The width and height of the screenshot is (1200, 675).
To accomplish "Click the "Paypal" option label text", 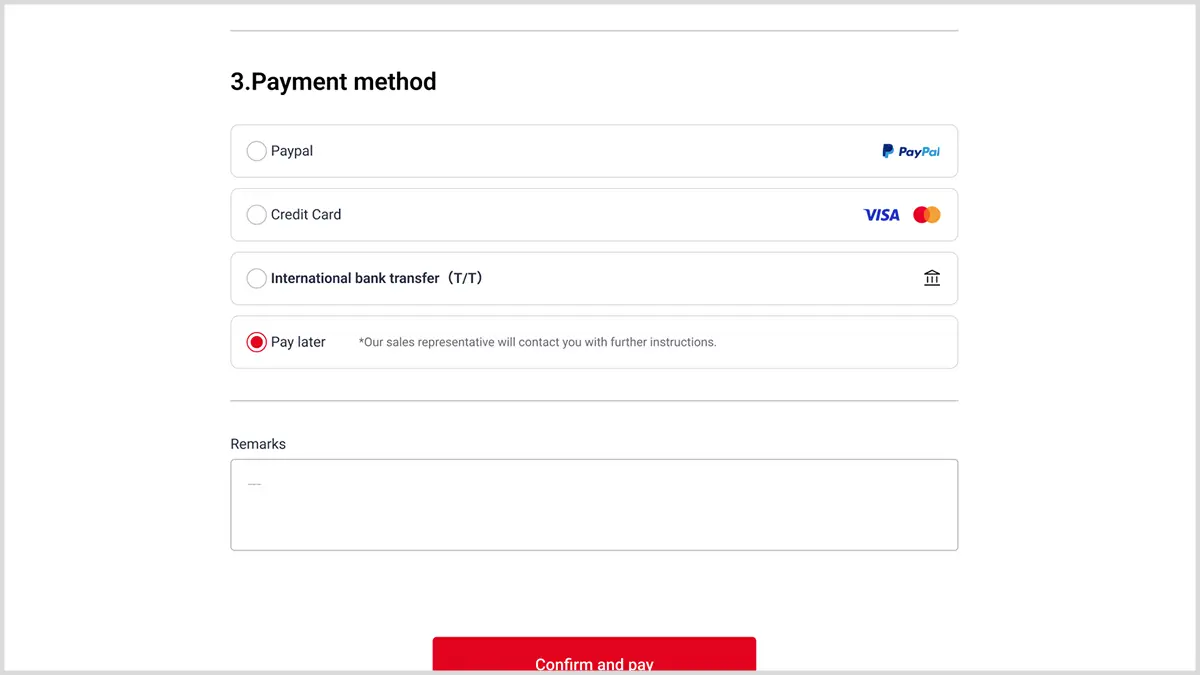I will (292, 151).
